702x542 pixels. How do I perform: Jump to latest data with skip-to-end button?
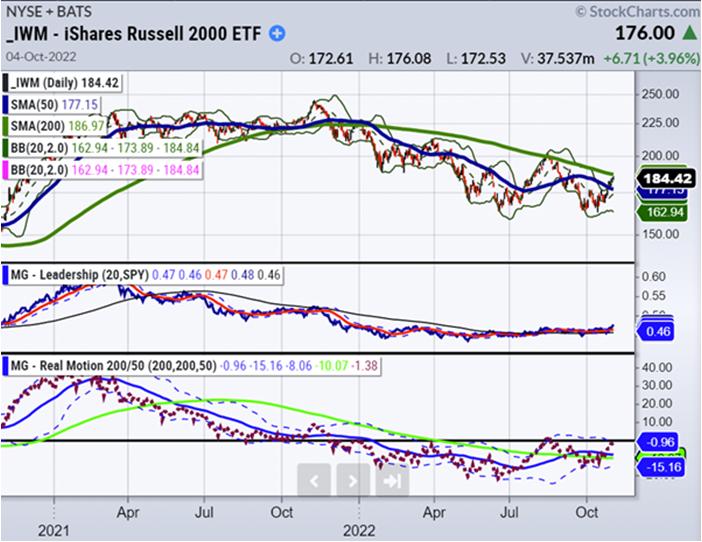point(393,481)
